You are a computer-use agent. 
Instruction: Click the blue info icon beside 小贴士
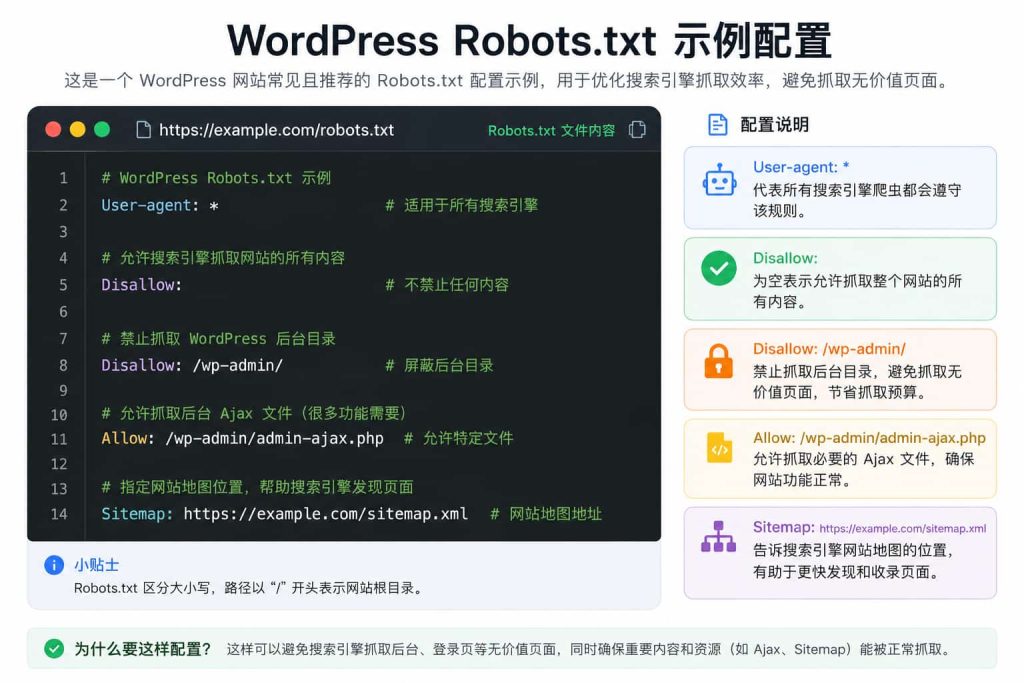point(54,565)
